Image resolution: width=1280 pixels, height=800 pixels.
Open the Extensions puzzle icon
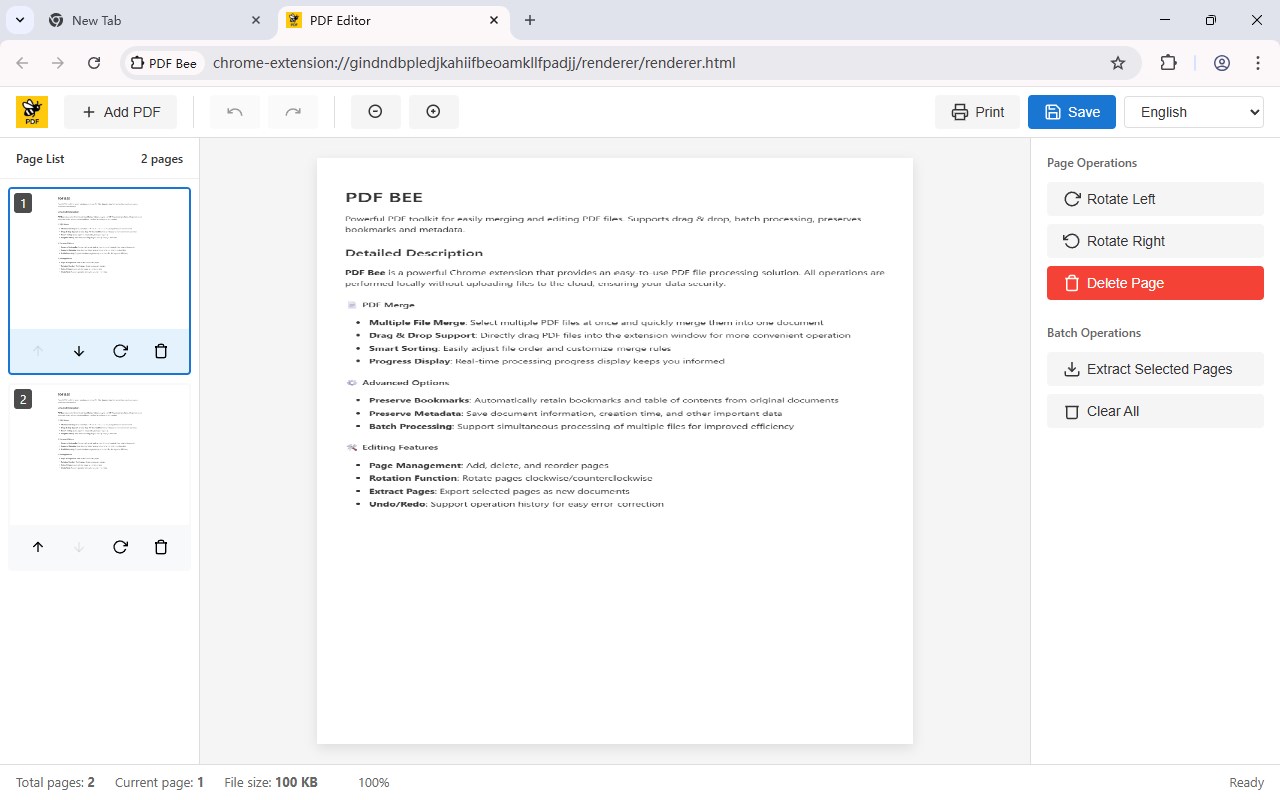(1168, 63)
